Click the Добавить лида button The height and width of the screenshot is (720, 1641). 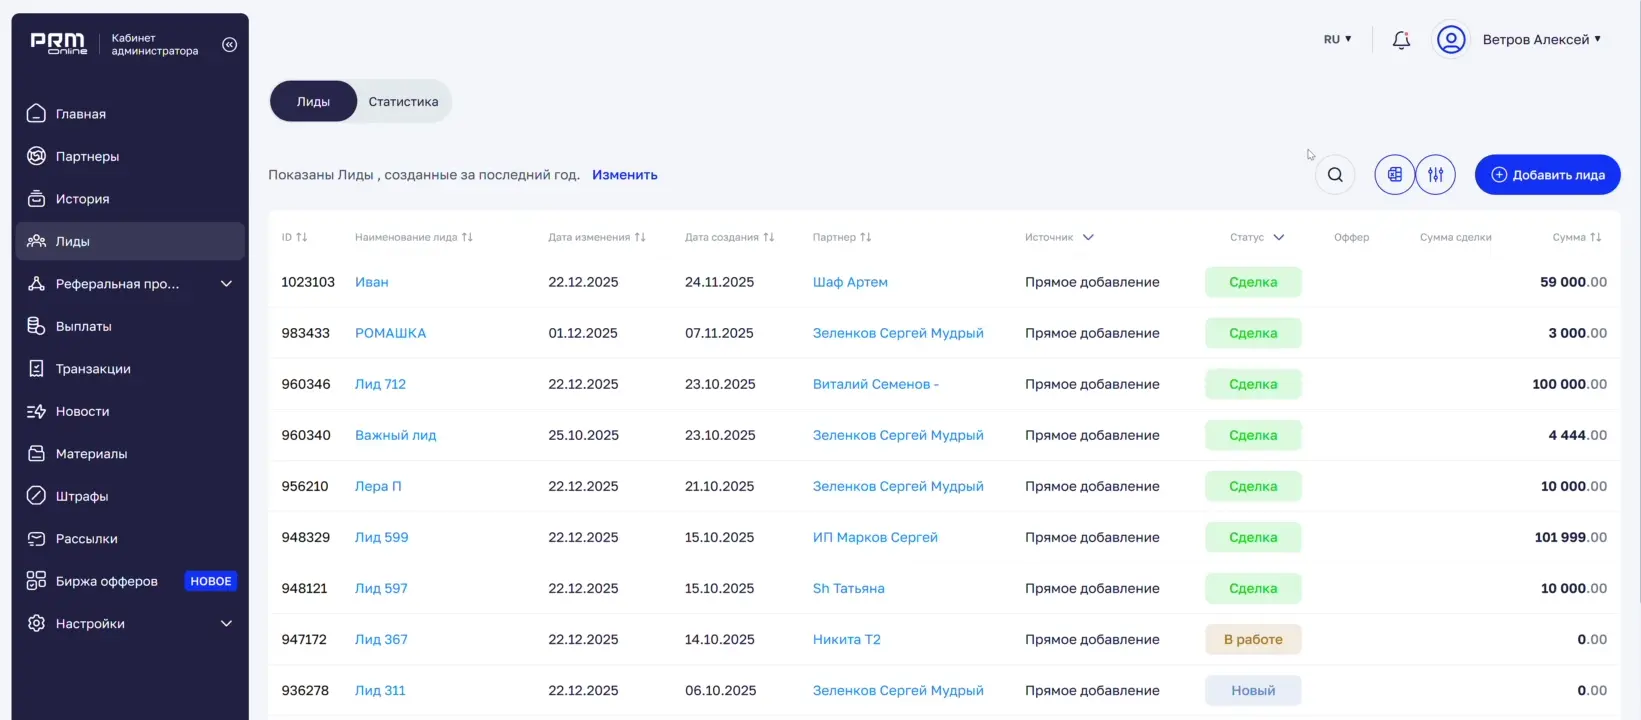point(1547,175)
